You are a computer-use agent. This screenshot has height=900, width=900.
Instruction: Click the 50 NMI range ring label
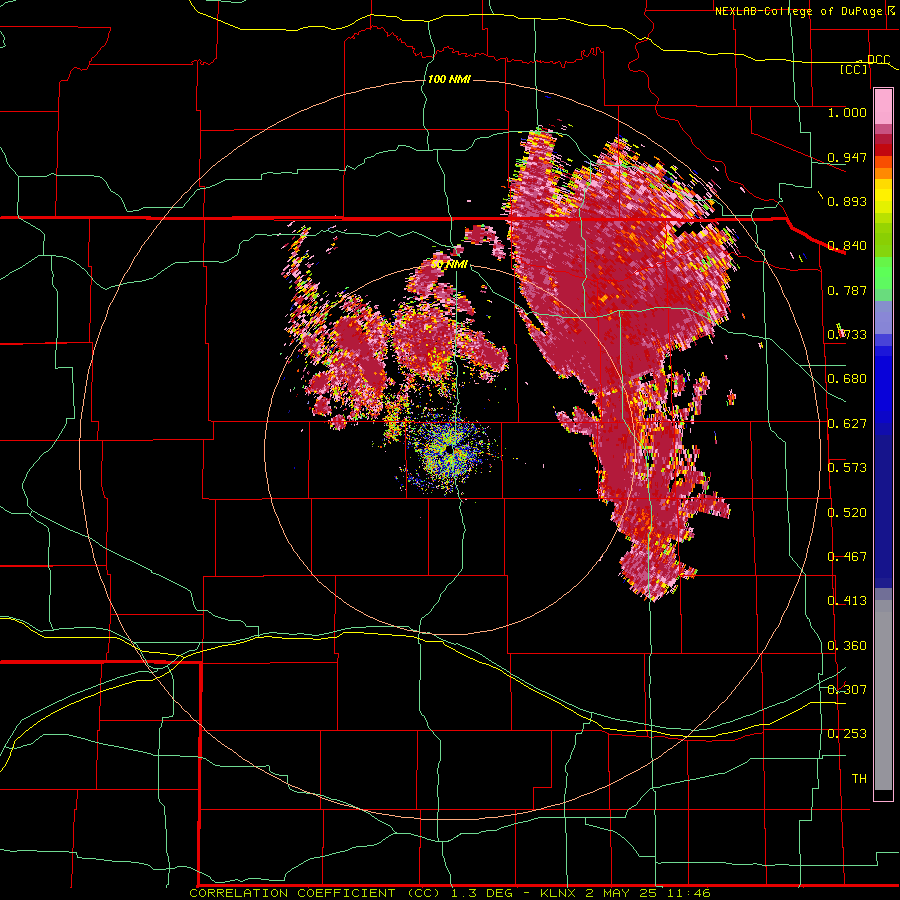click(449, 265)
